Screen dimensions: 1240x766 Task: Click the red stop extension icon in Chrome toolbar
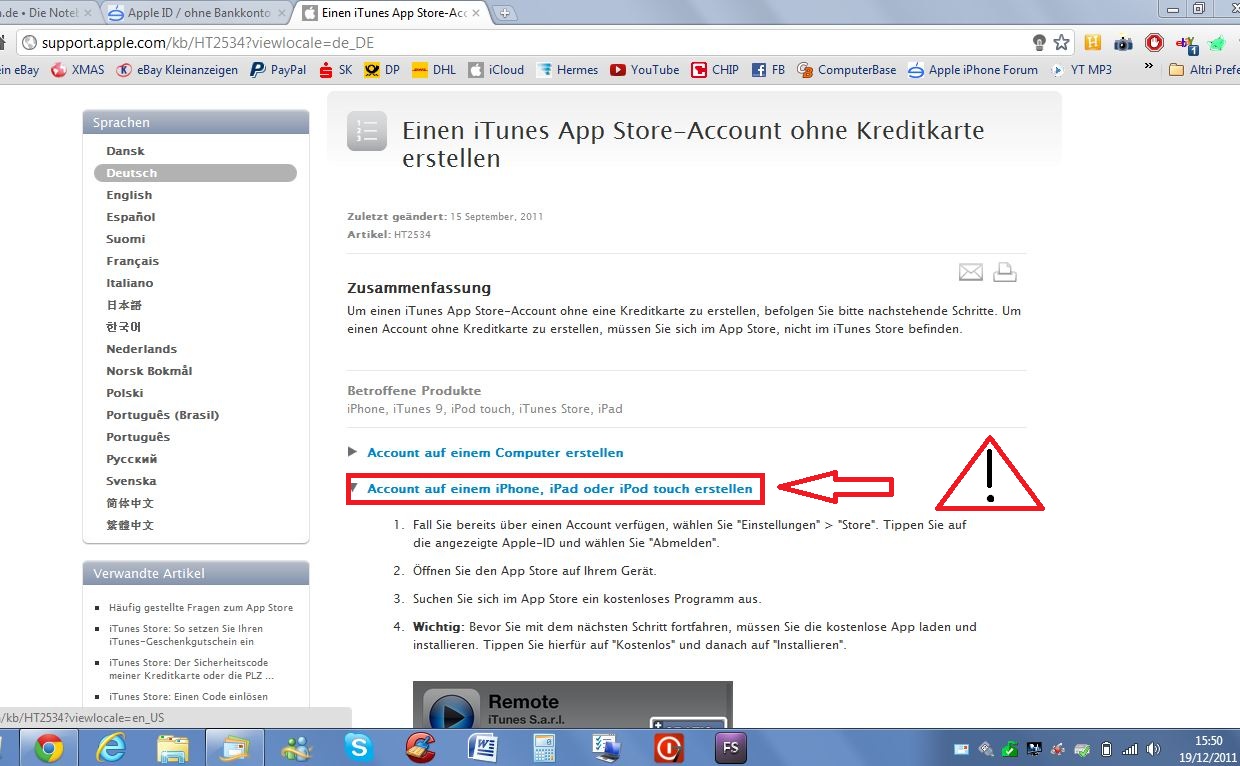[1155, 43]
